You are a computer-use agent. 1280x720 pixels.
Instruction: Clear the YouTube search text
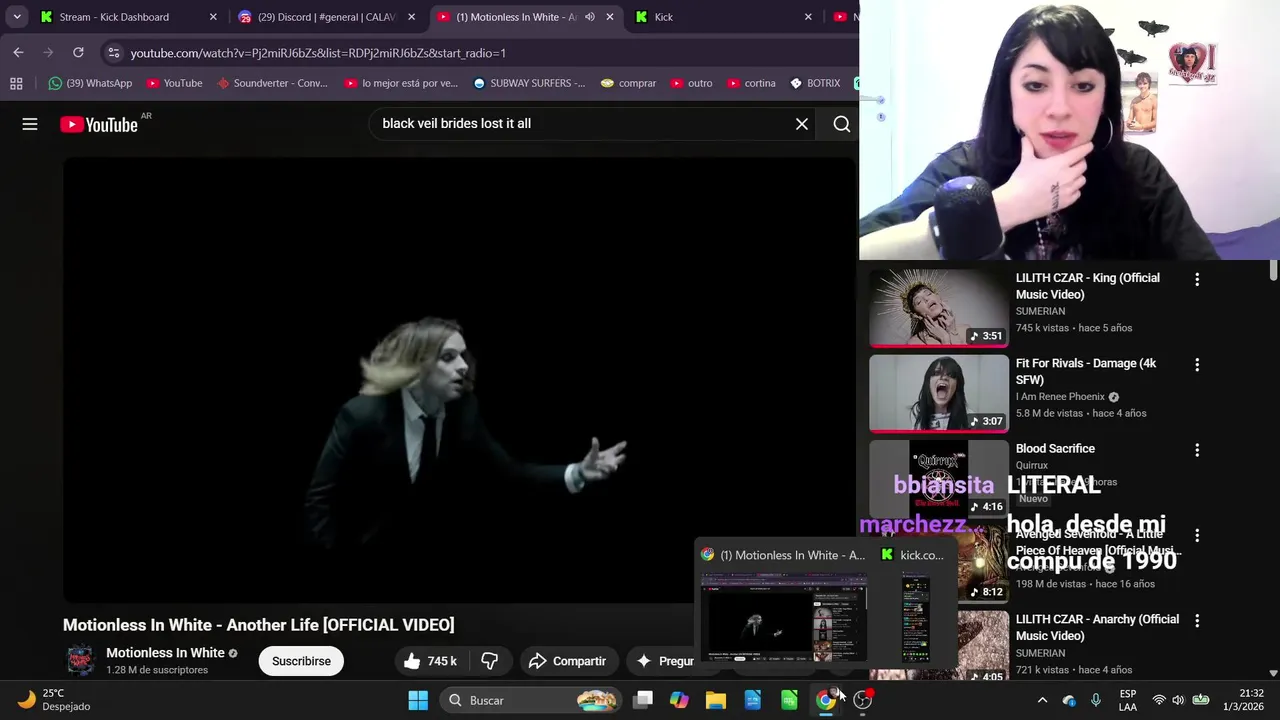802,124
